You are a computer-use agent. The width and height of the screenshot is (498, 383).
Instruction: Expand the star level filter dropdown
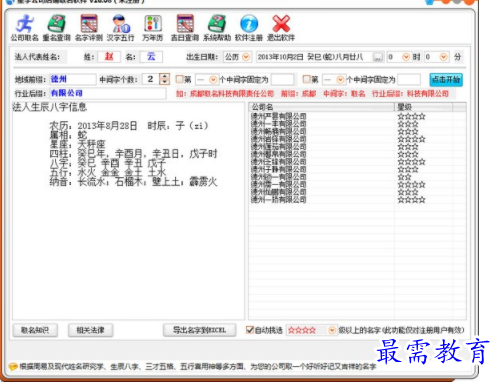tap(332, 330)
